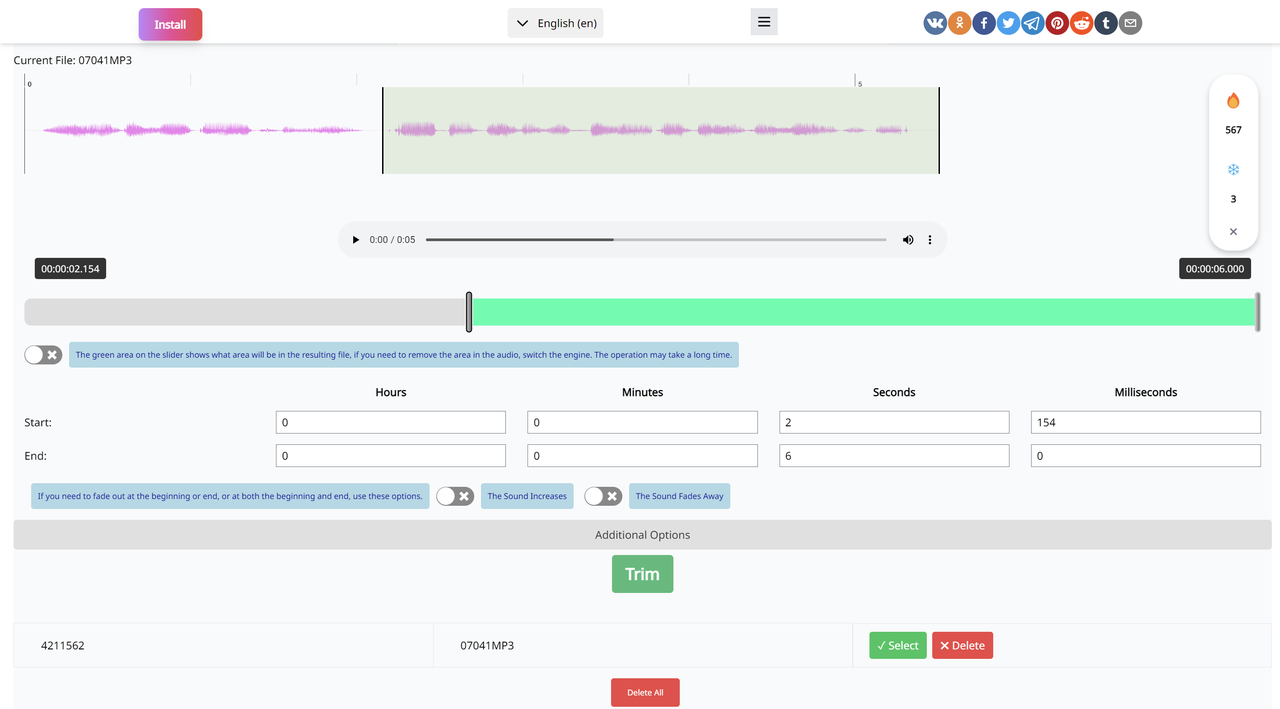Enable The Sound Fades Away toggle

point(603,496)
